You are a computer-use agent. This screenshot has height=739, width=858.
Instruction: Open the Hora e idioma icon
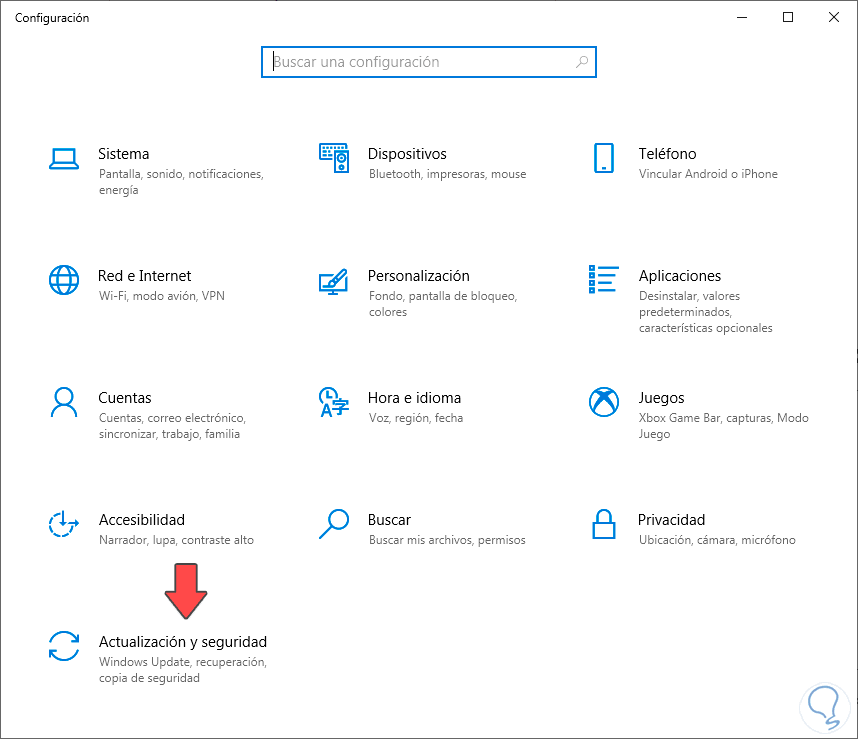pos(333,402)
